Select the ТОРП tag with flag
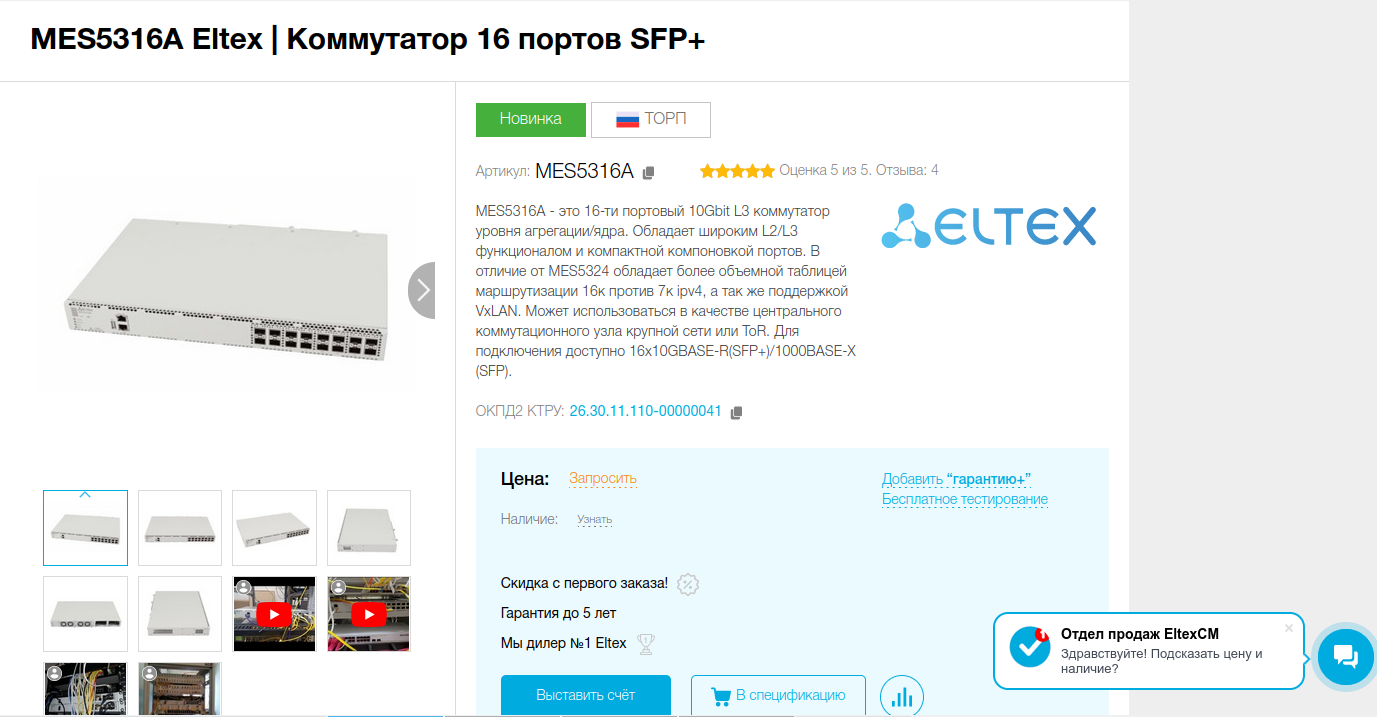1377x717 pixels. click(651, 119)
